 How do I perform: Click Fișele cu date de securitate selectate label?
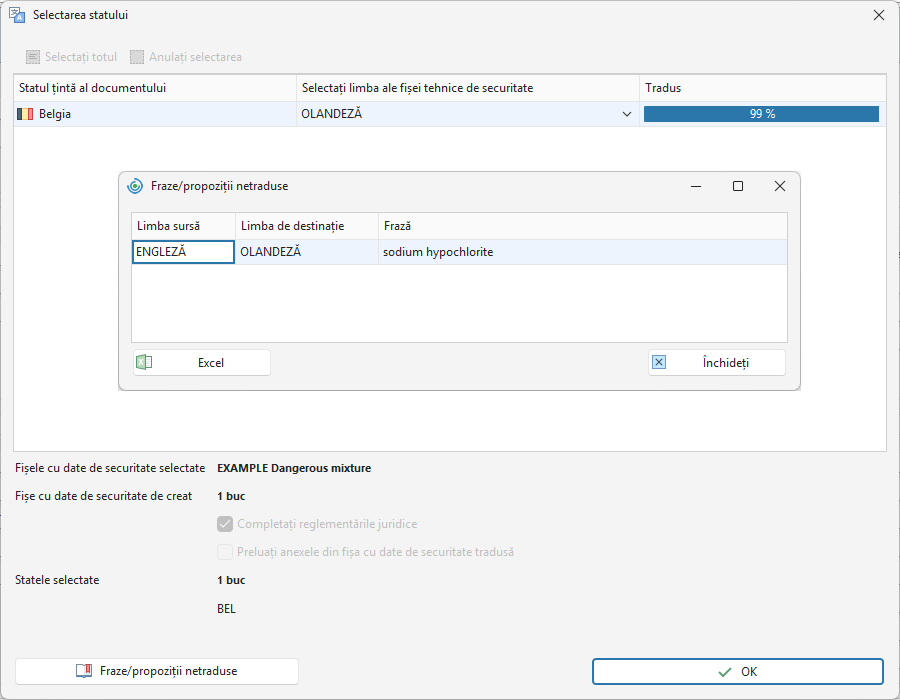[110, 468]
